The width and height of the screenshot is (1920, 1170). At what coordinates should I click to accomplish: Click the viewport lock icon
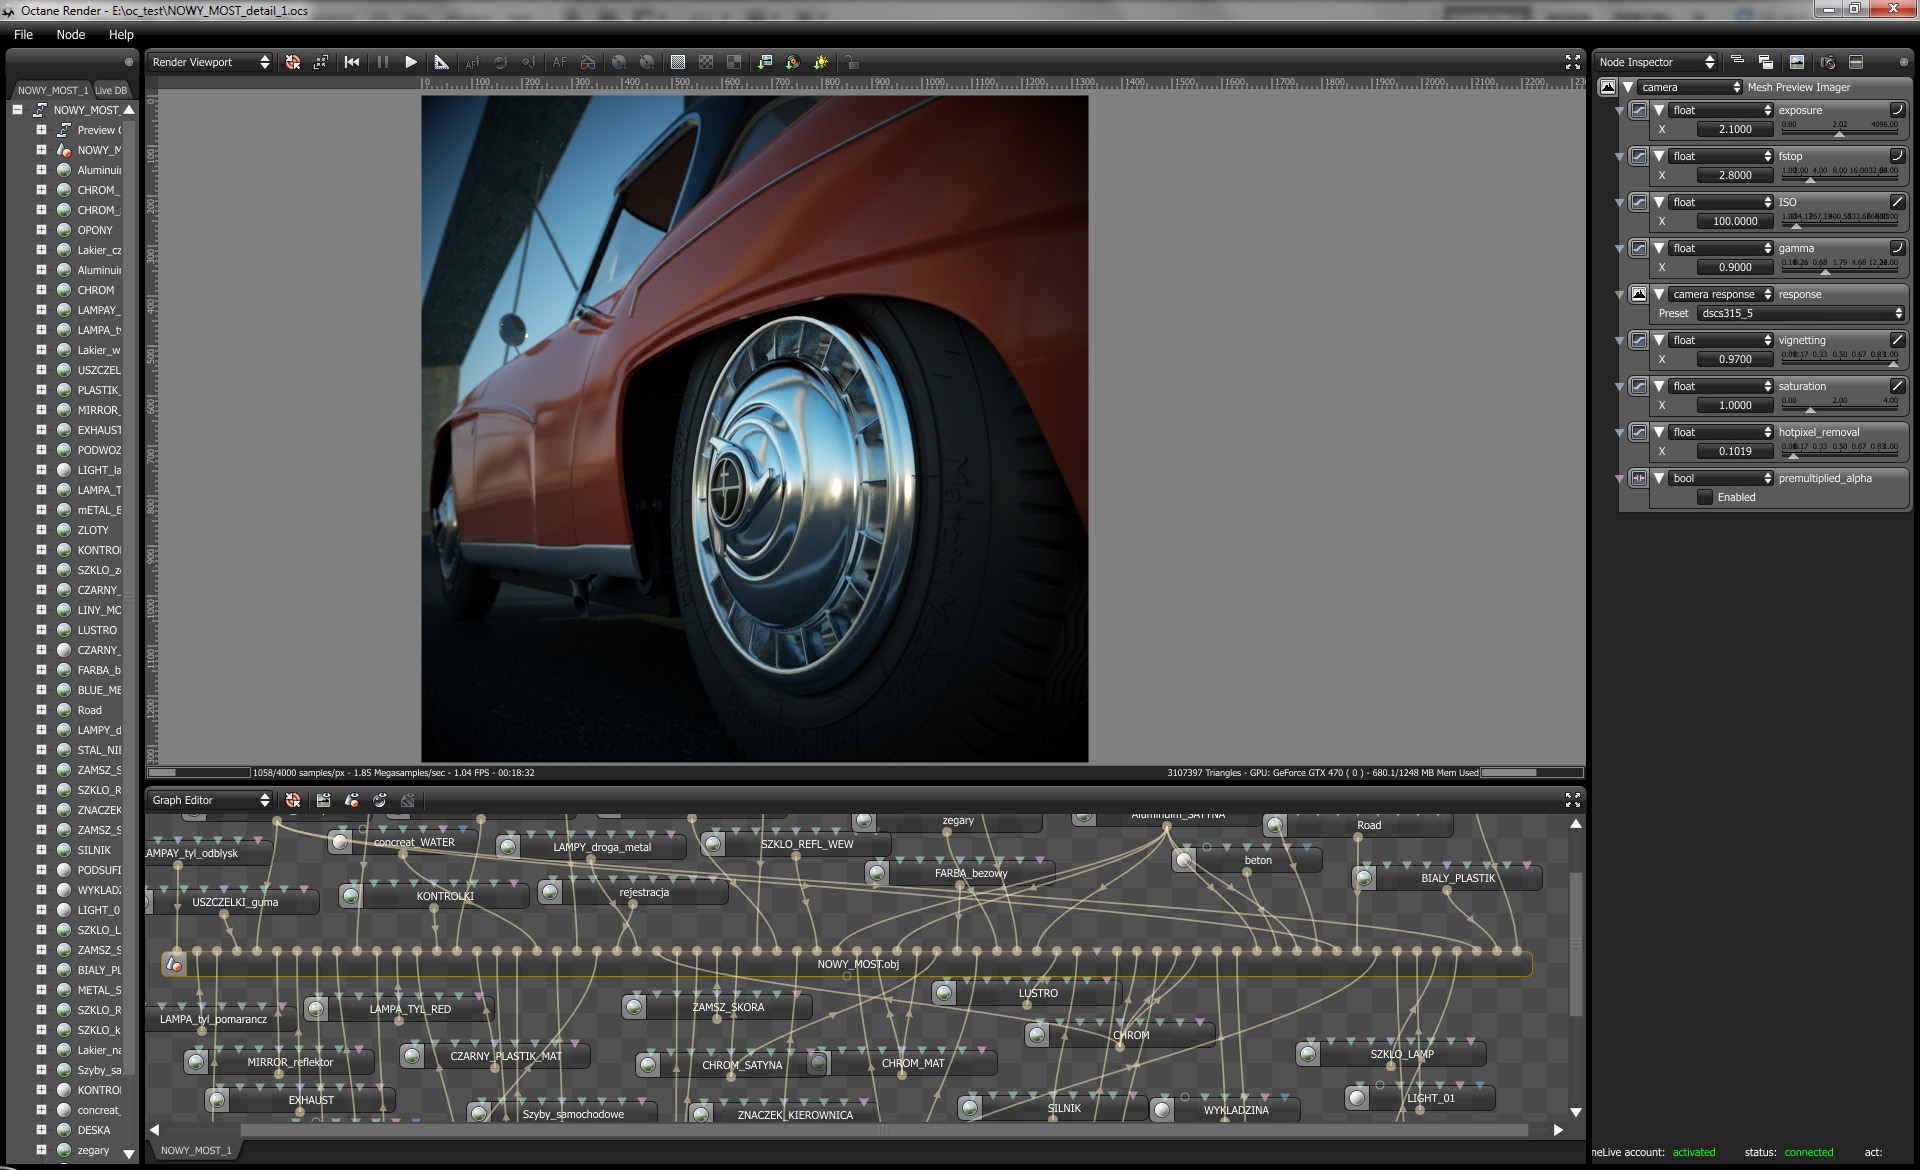click(850, 62)
